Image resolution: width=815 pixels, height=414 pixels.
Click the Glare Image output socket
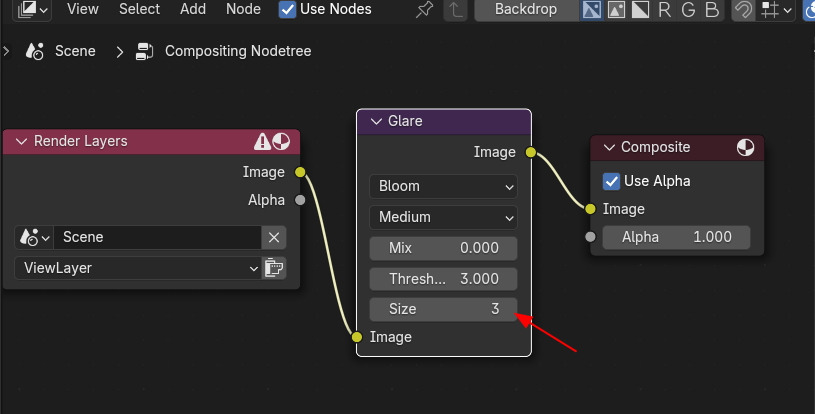pyautogui.click(x=531, y=152)
